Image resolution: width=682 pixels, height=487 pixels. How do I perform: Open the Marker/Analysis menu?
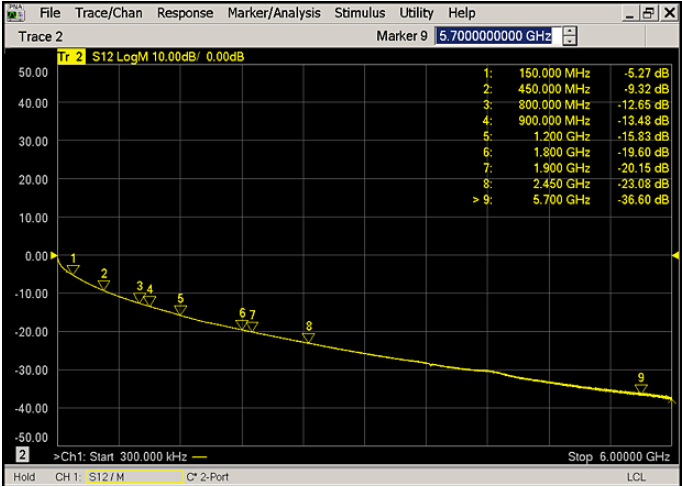coord(274,13)
